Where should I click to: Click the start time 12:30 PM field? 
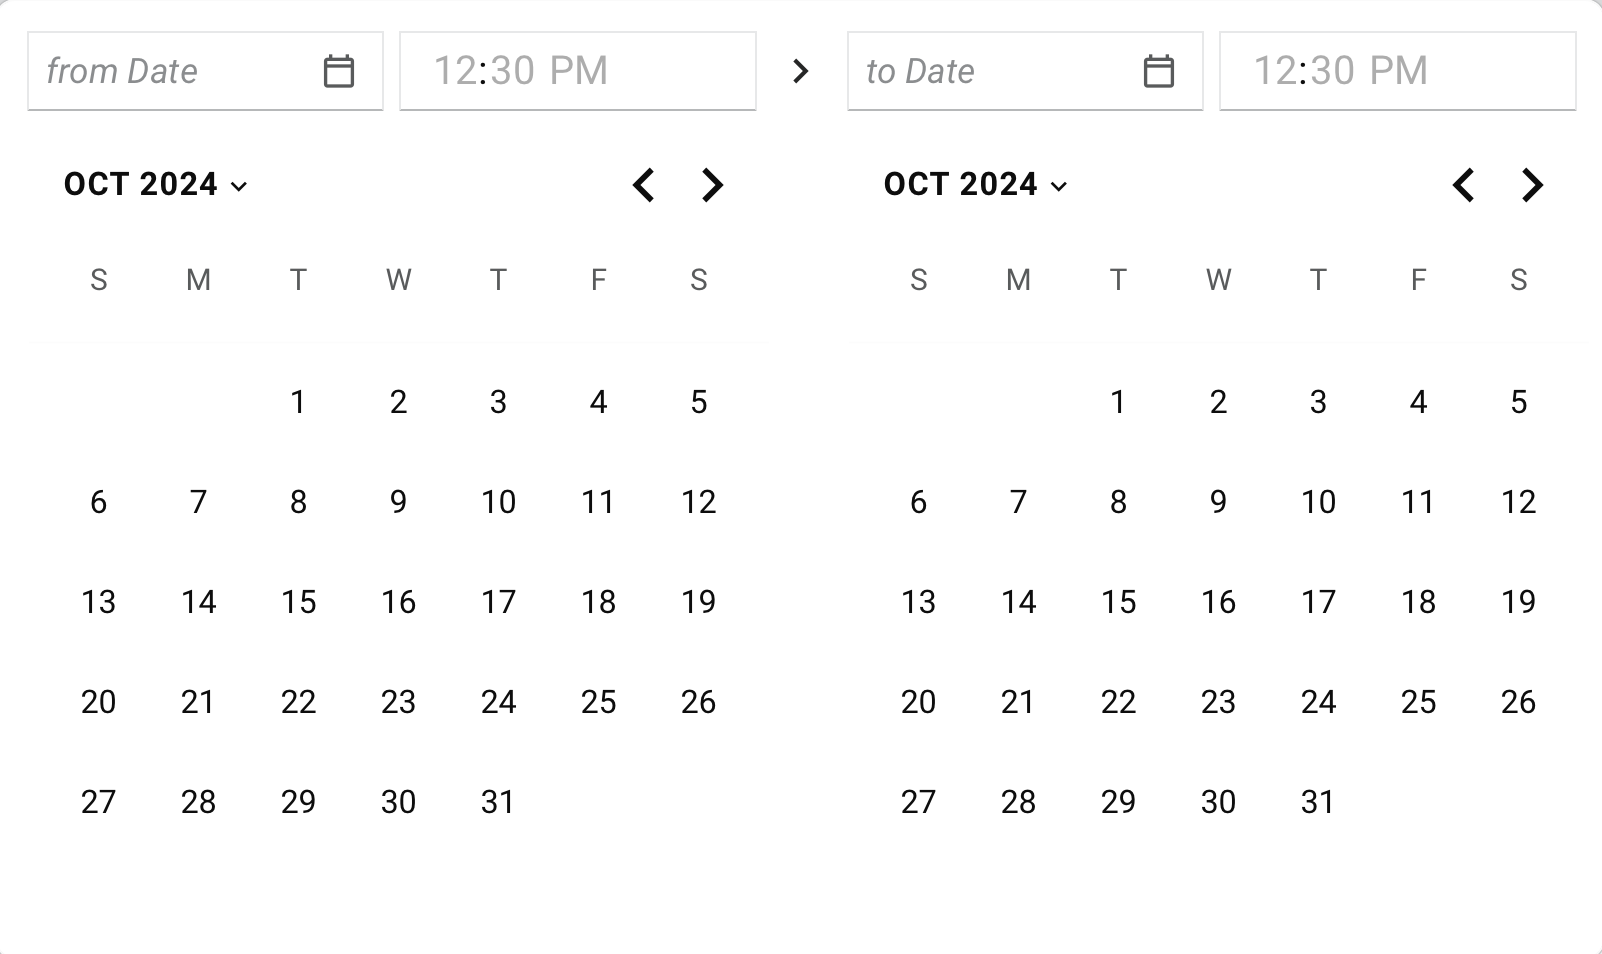(577, 71)
